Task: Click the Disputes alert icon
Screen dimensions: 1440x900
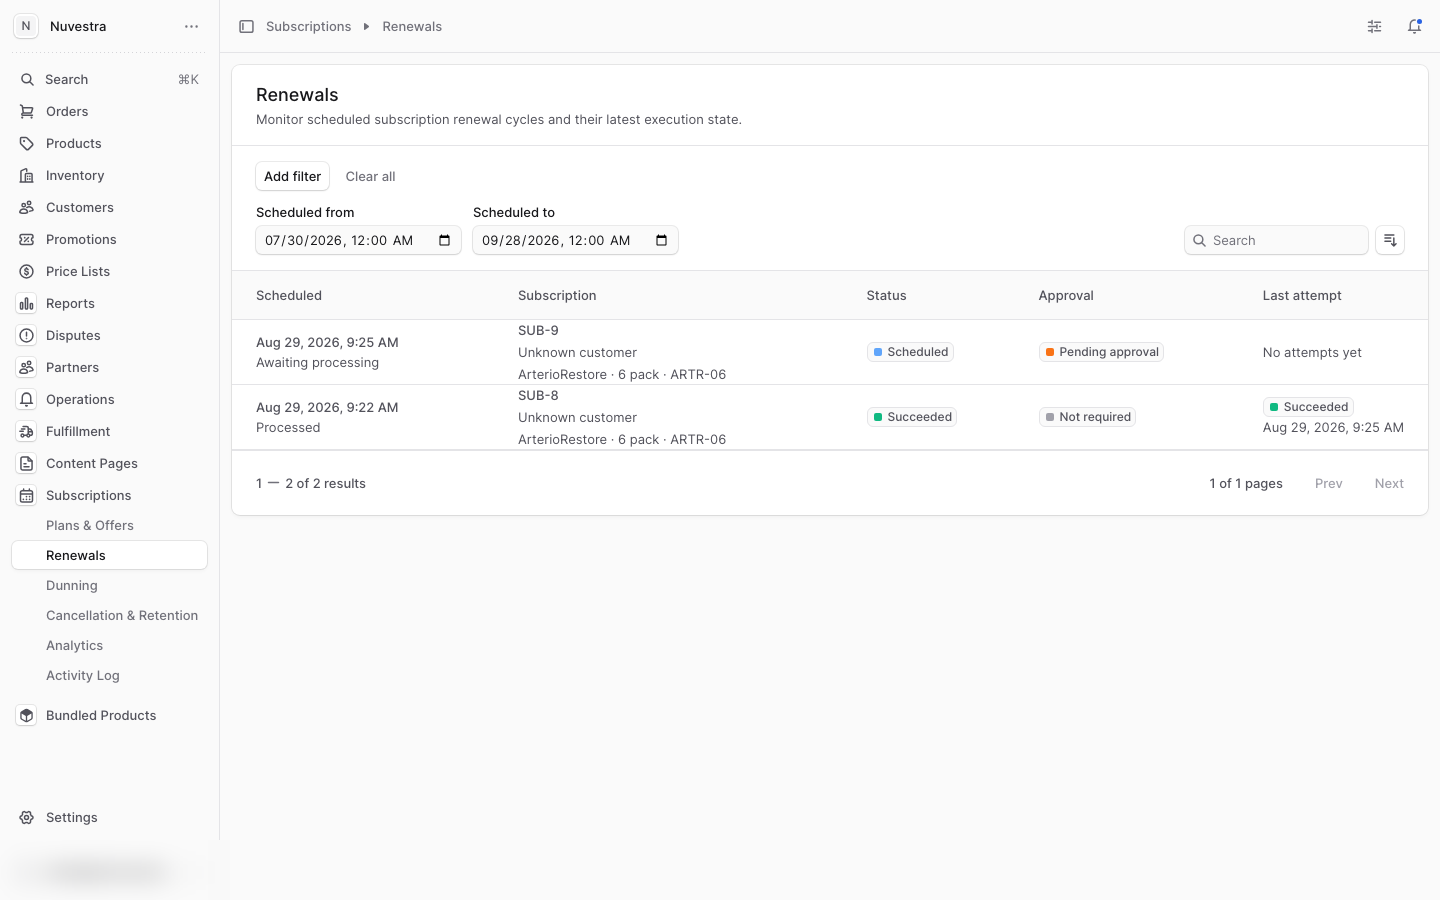Action: click(x=27, y=335)
